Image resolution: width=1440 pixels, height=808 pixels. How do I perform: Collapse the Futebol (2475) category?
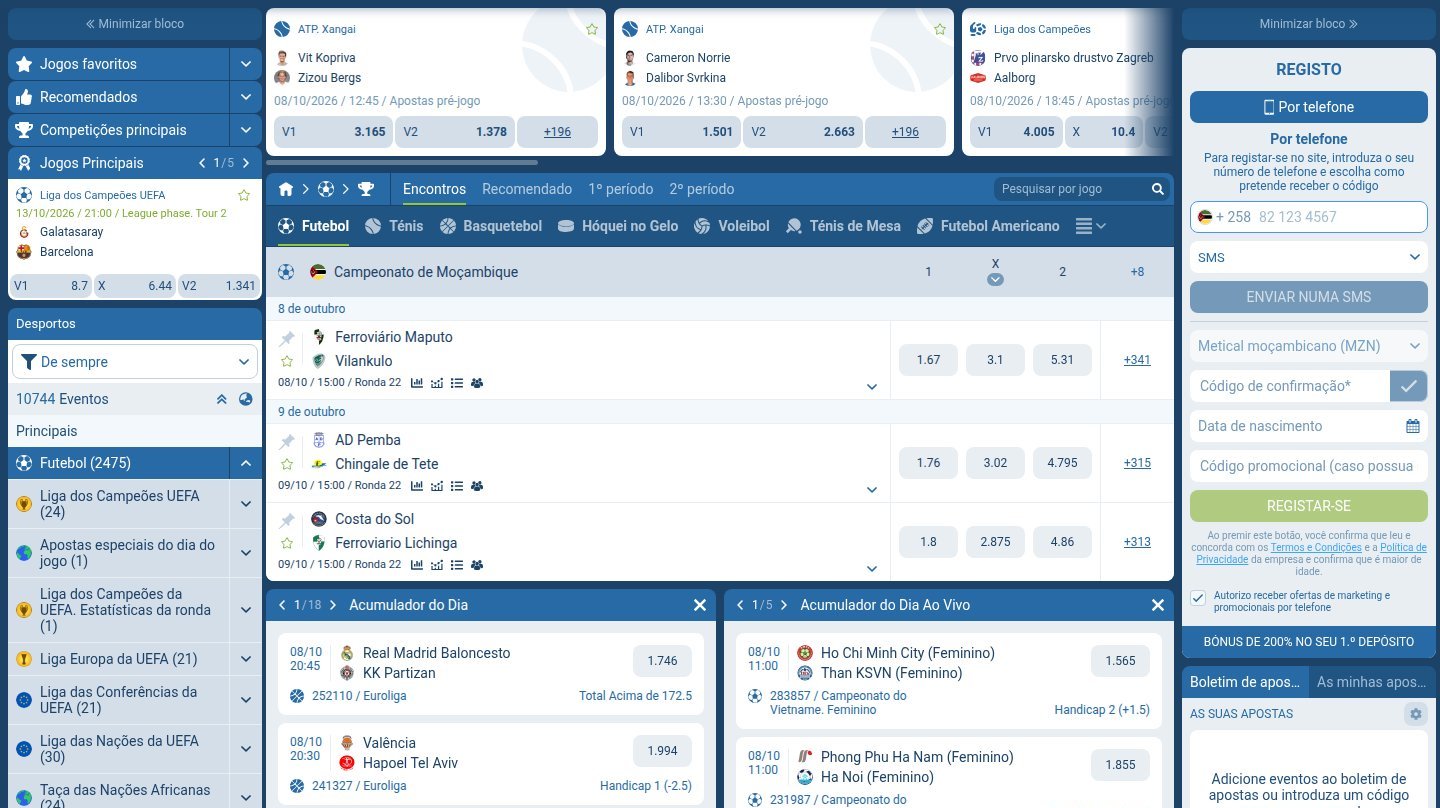[245, 463]
